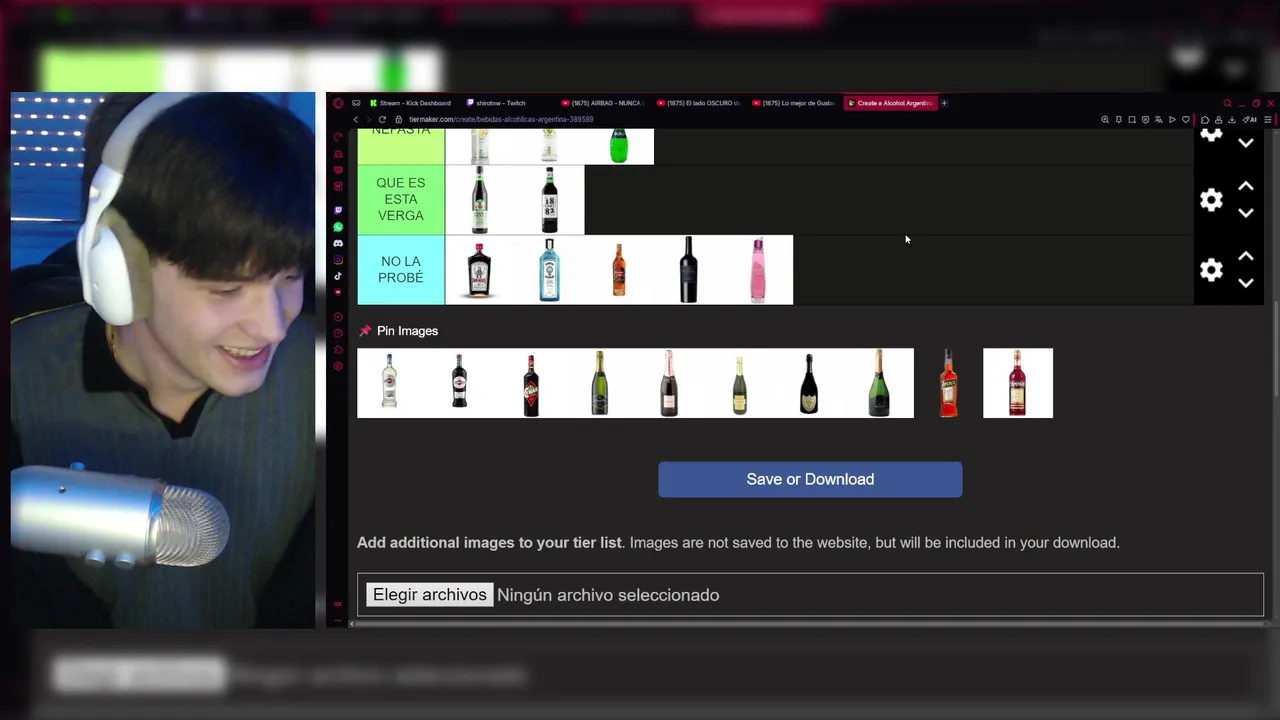Pick the pink rosé champagne in image pool

669,383
